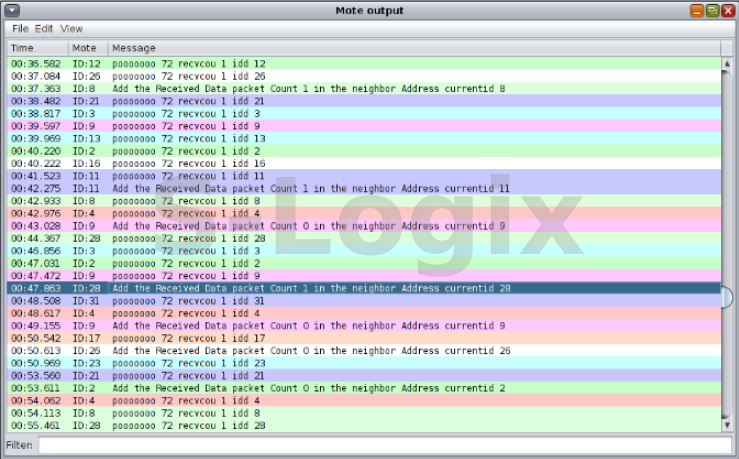739x459 pixels.
Task: Select the row at time 00:39.597
Action: pos(364,126)
